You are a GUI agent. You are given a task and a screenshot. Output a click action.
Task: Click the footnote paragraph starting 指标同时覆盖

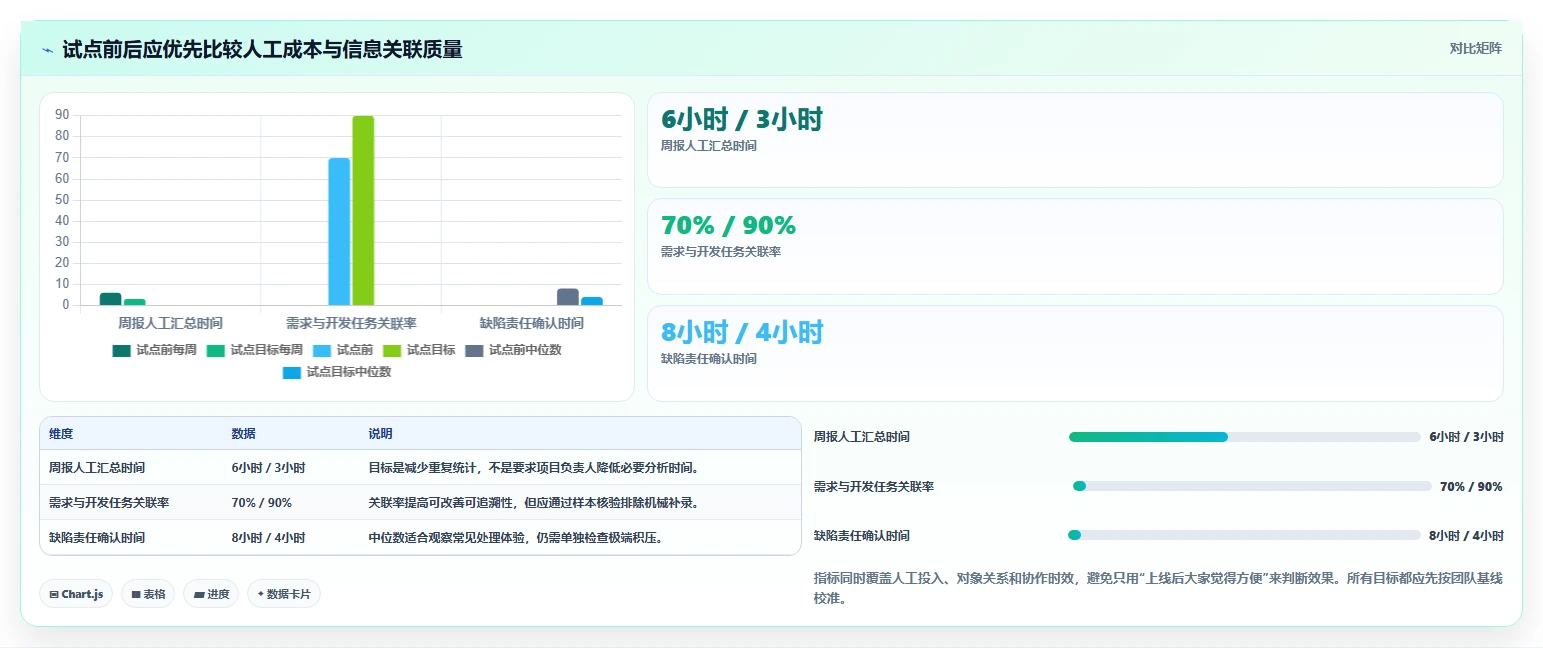pos(1158,588)
